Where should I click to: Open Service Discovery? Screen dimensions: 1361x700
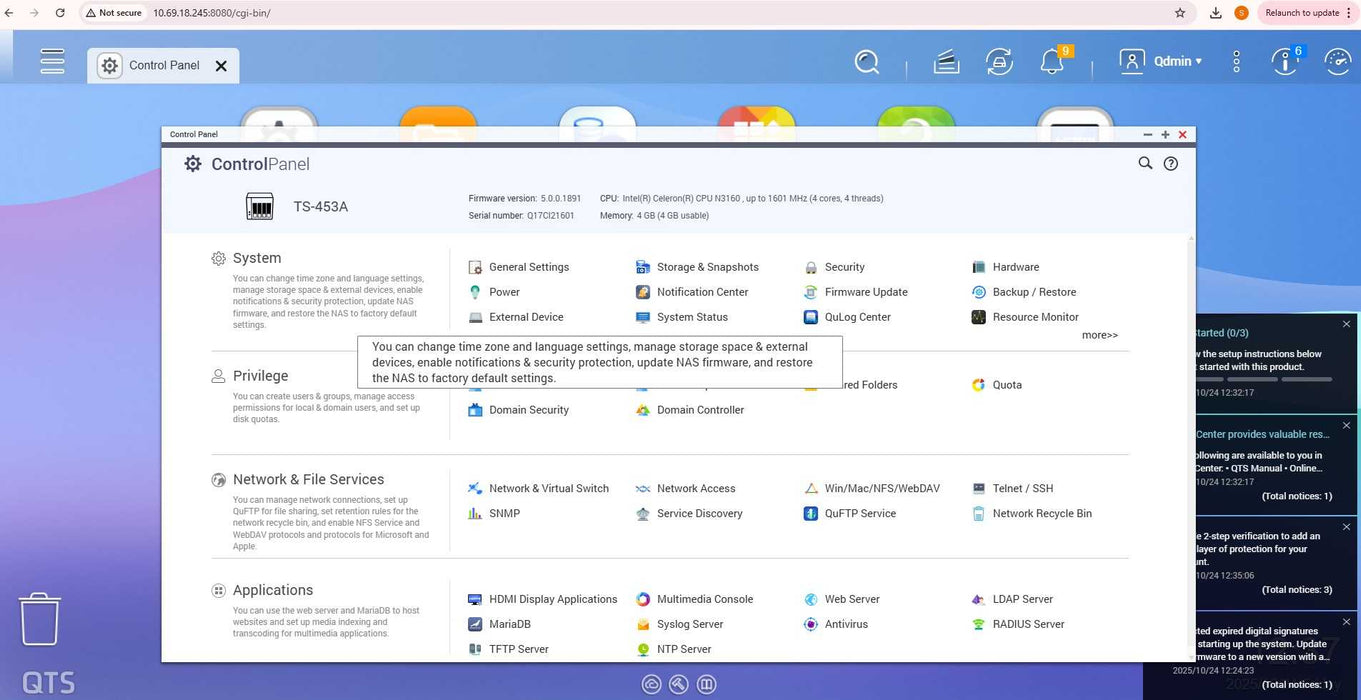coord(690,514)
